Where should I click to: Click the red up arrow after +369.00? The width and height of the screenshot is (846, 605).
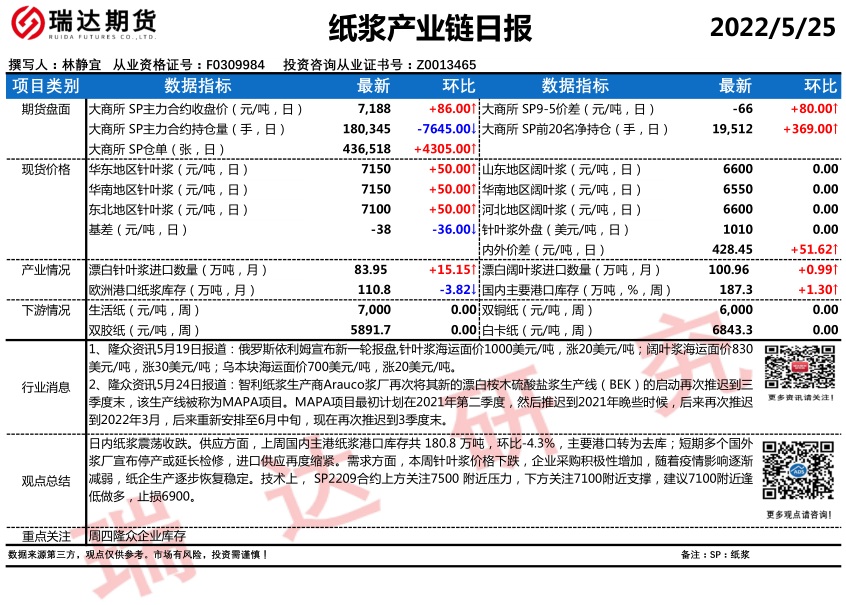(836, 129)
